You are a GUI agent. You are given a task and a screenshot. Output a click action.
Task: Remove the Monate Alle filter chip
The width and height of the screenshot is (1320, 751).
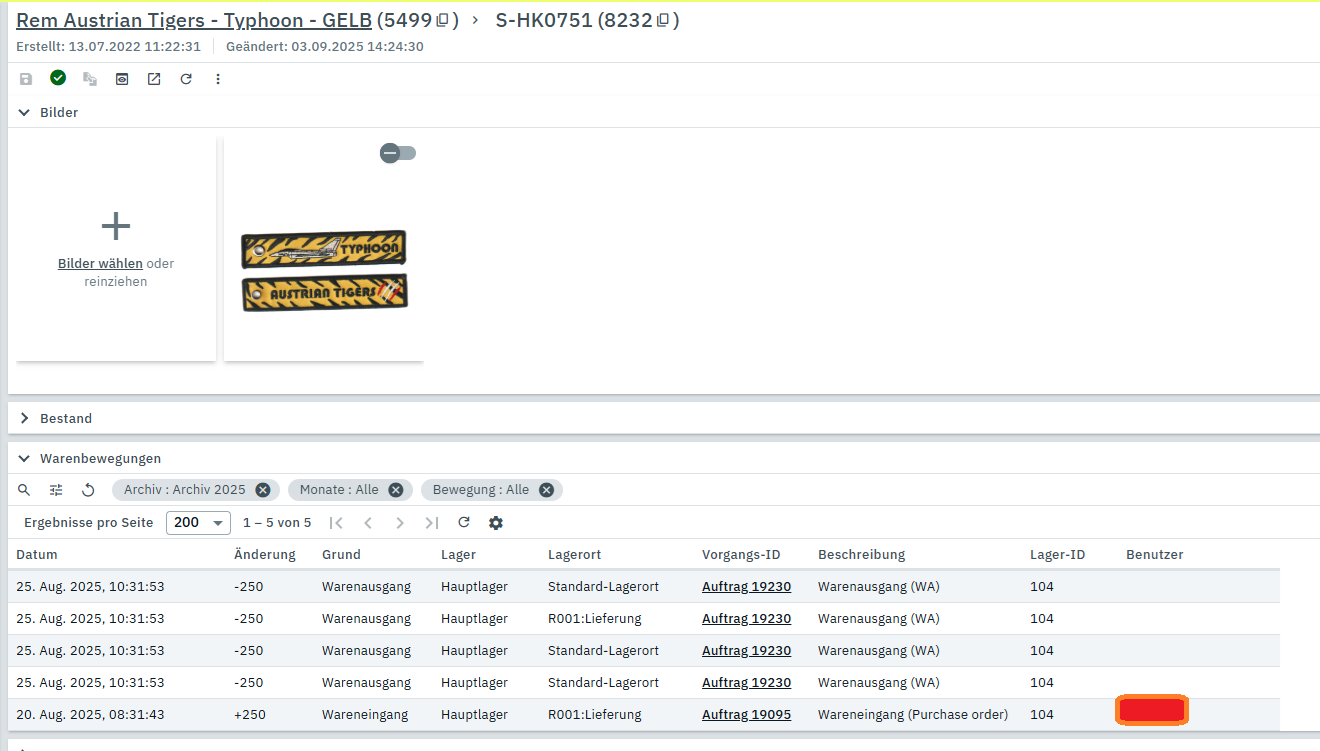(396, 490)
